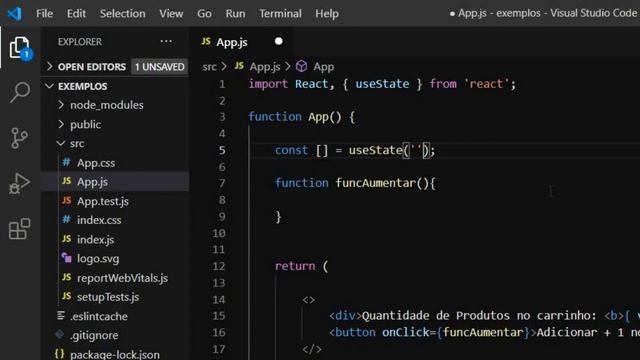The width and height of the screenshot is (640, 360).
Task: Click 'Quantidade de Produtos no carrinho' text
Action: coord(476,316)
